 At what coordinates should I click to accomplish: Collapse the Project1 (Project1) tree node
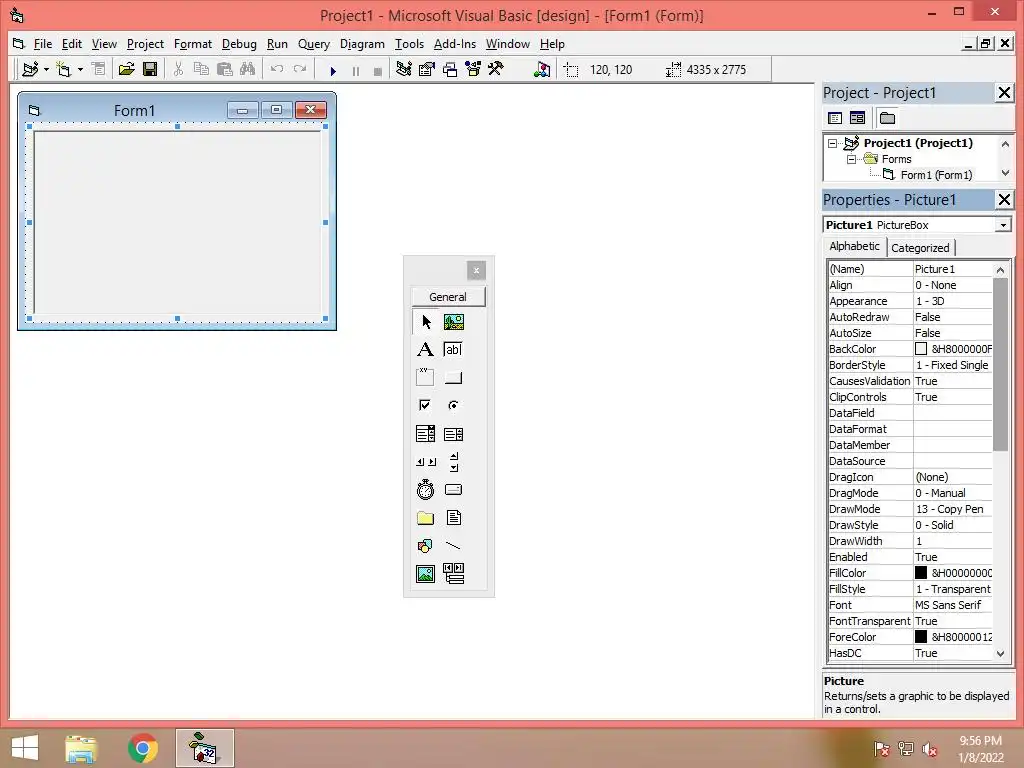(832, 143)
